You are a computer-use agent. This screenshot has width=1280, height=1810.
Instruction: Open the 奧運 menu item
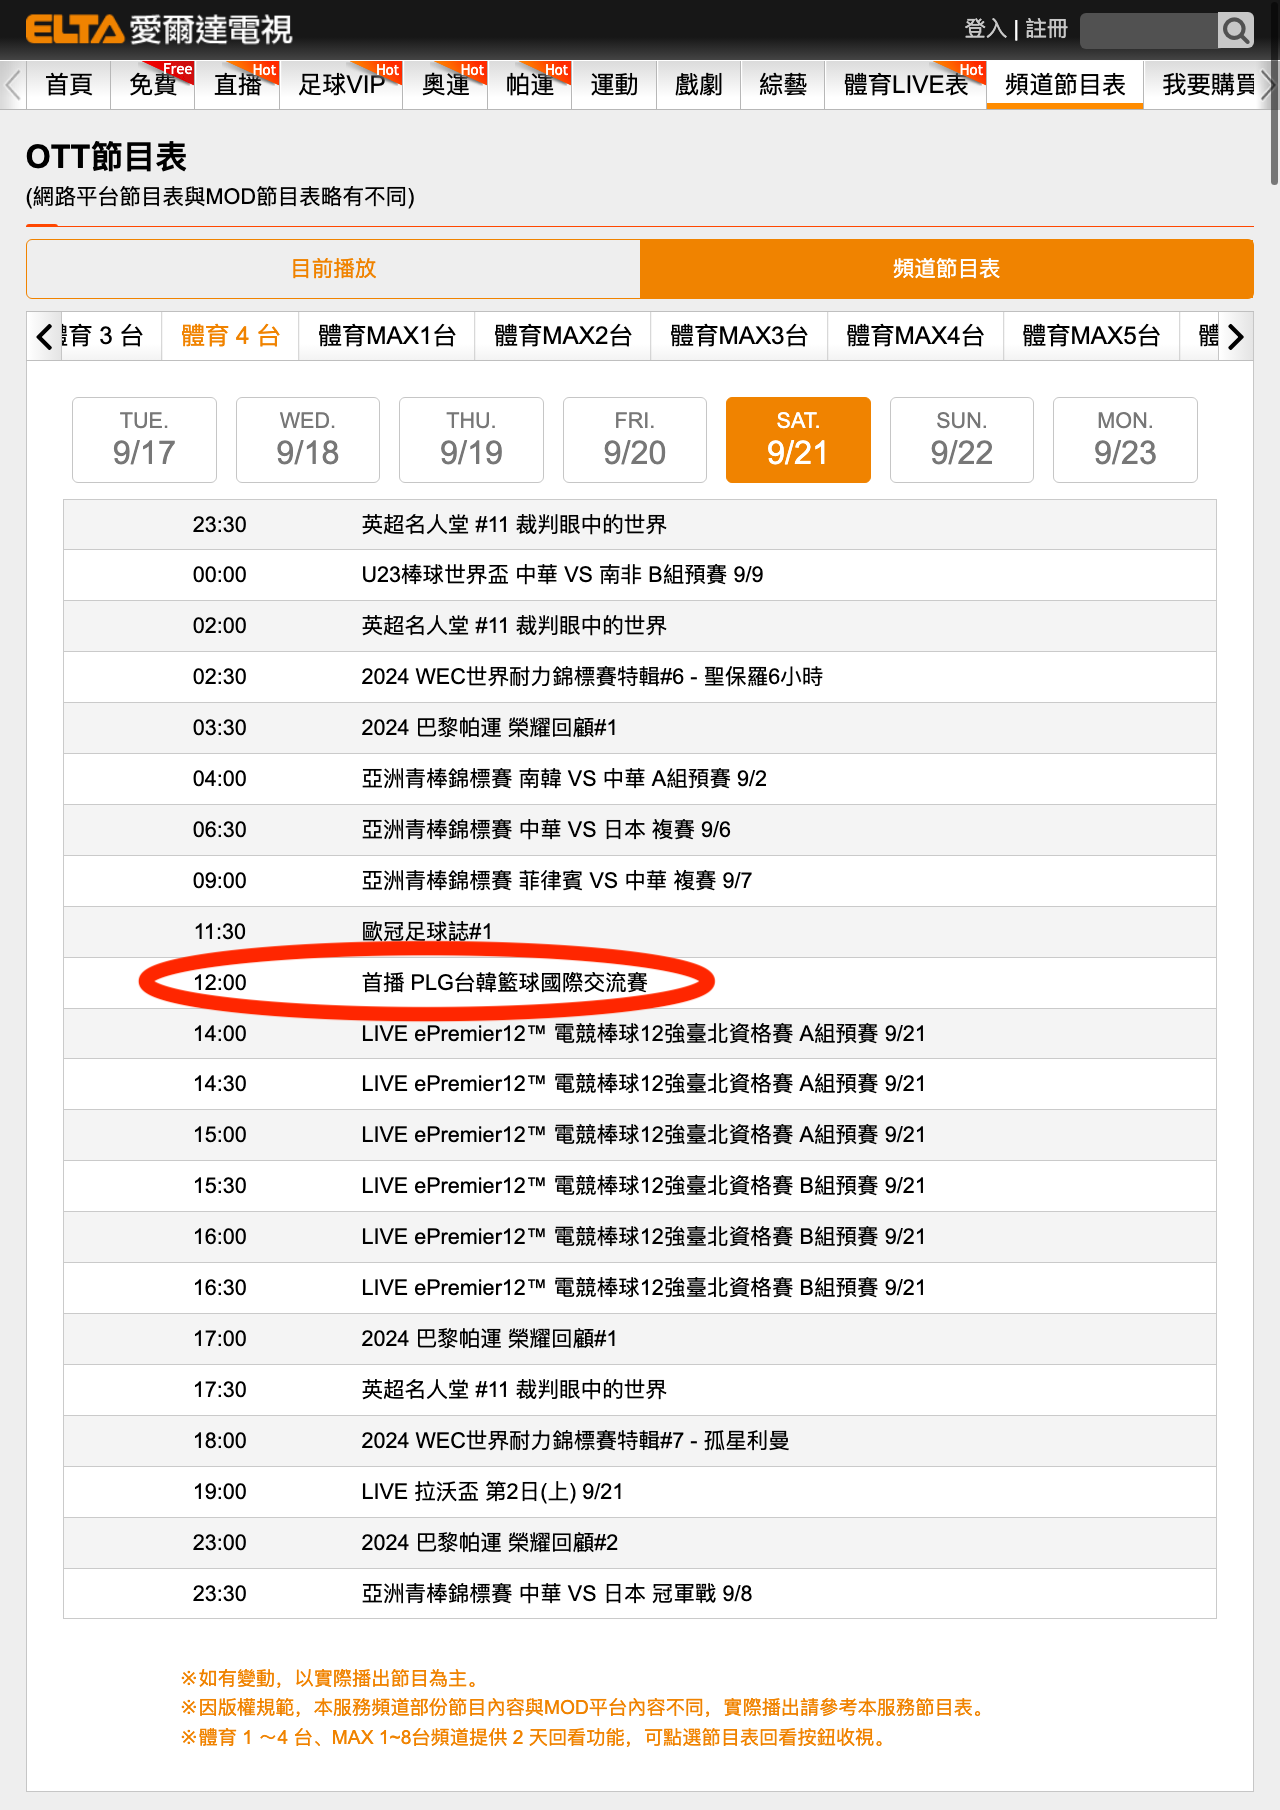(446, 85)
